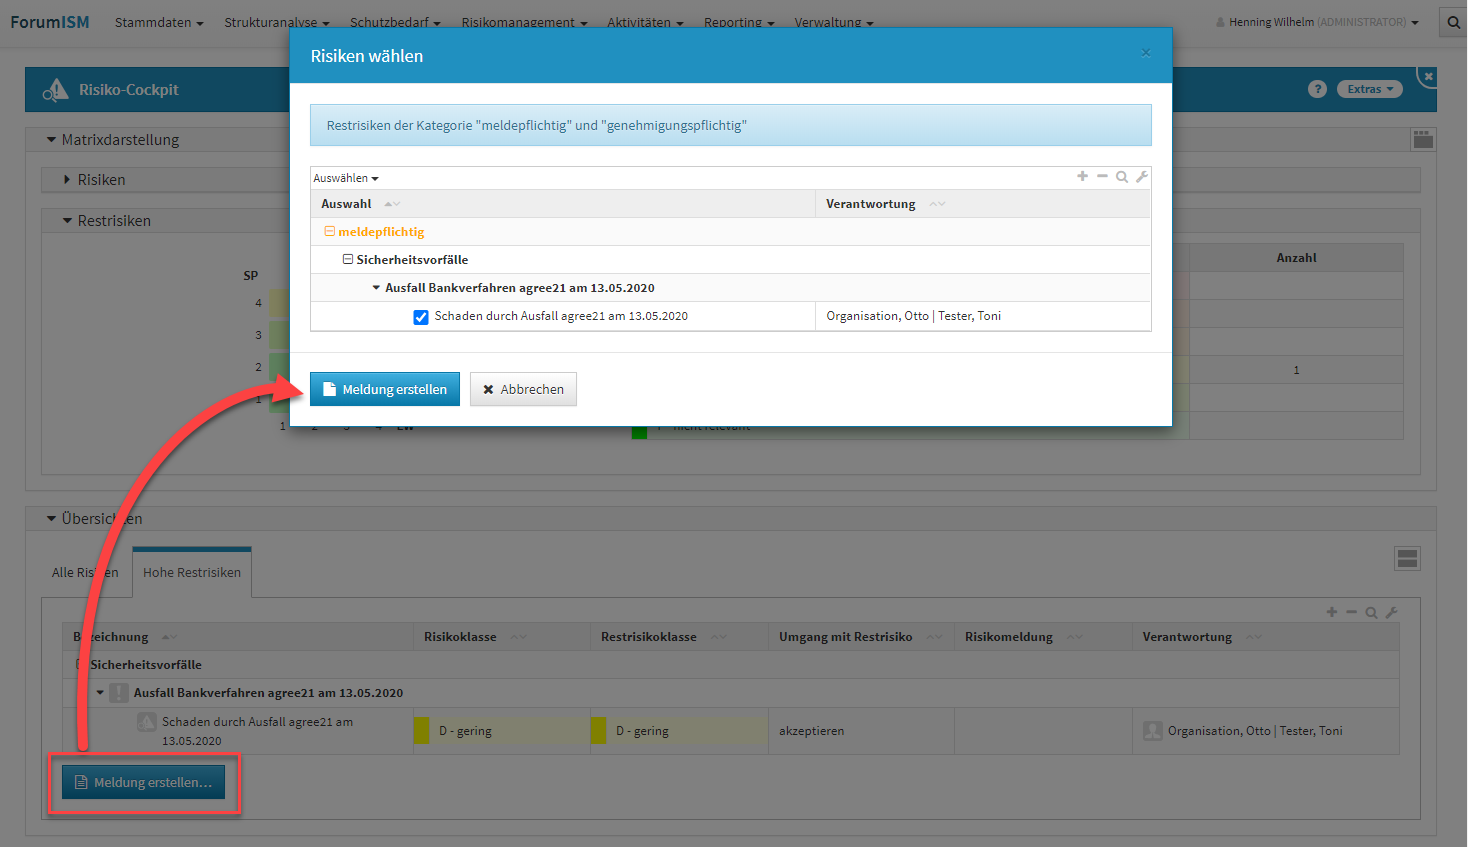Click the layout icon beside the Übersichten tabs
Screen dimensions: 1468x847
pos(1407,559)
